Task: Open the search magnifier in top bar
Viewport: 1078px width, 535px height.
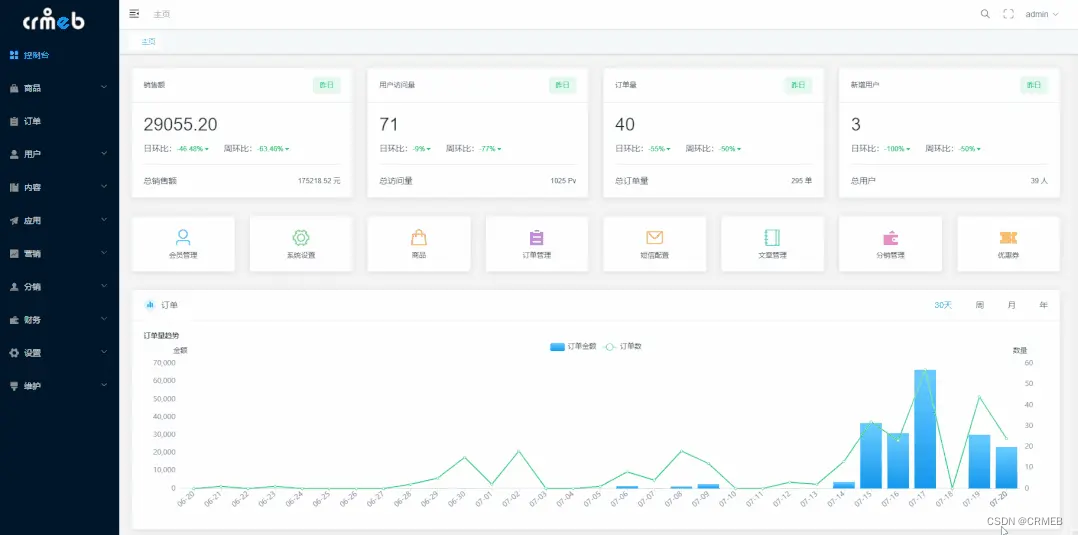Action: pos(985,14)
